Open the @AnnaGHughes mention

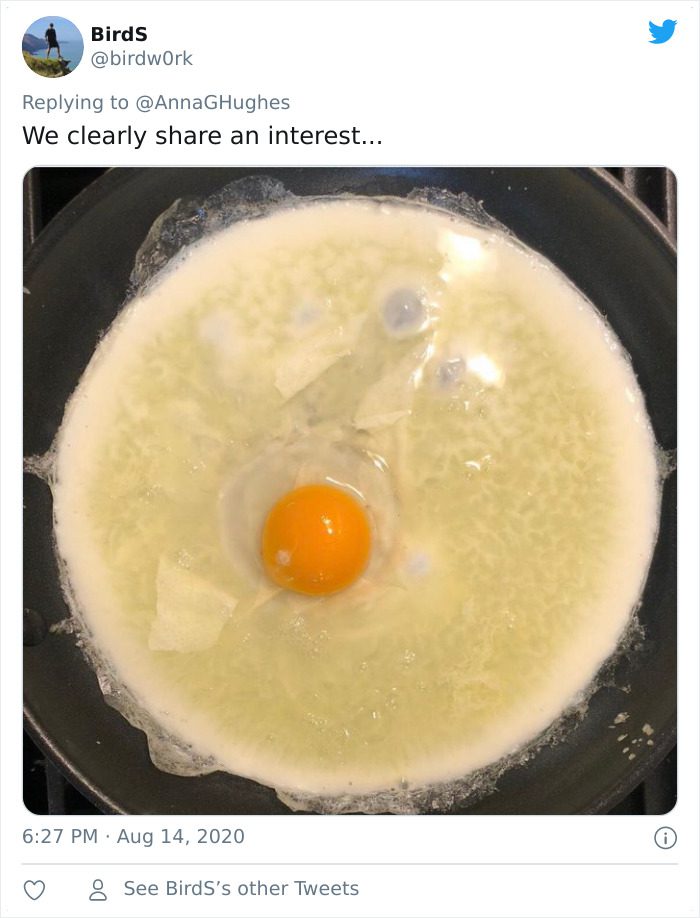(x=212, y=102)
